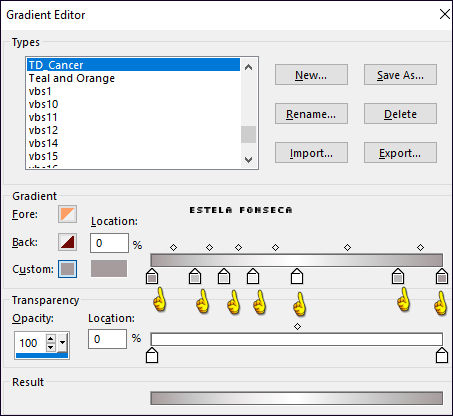Click the Save As... button
Viewport: 453px width, 416px height.
tap(400, 75)
